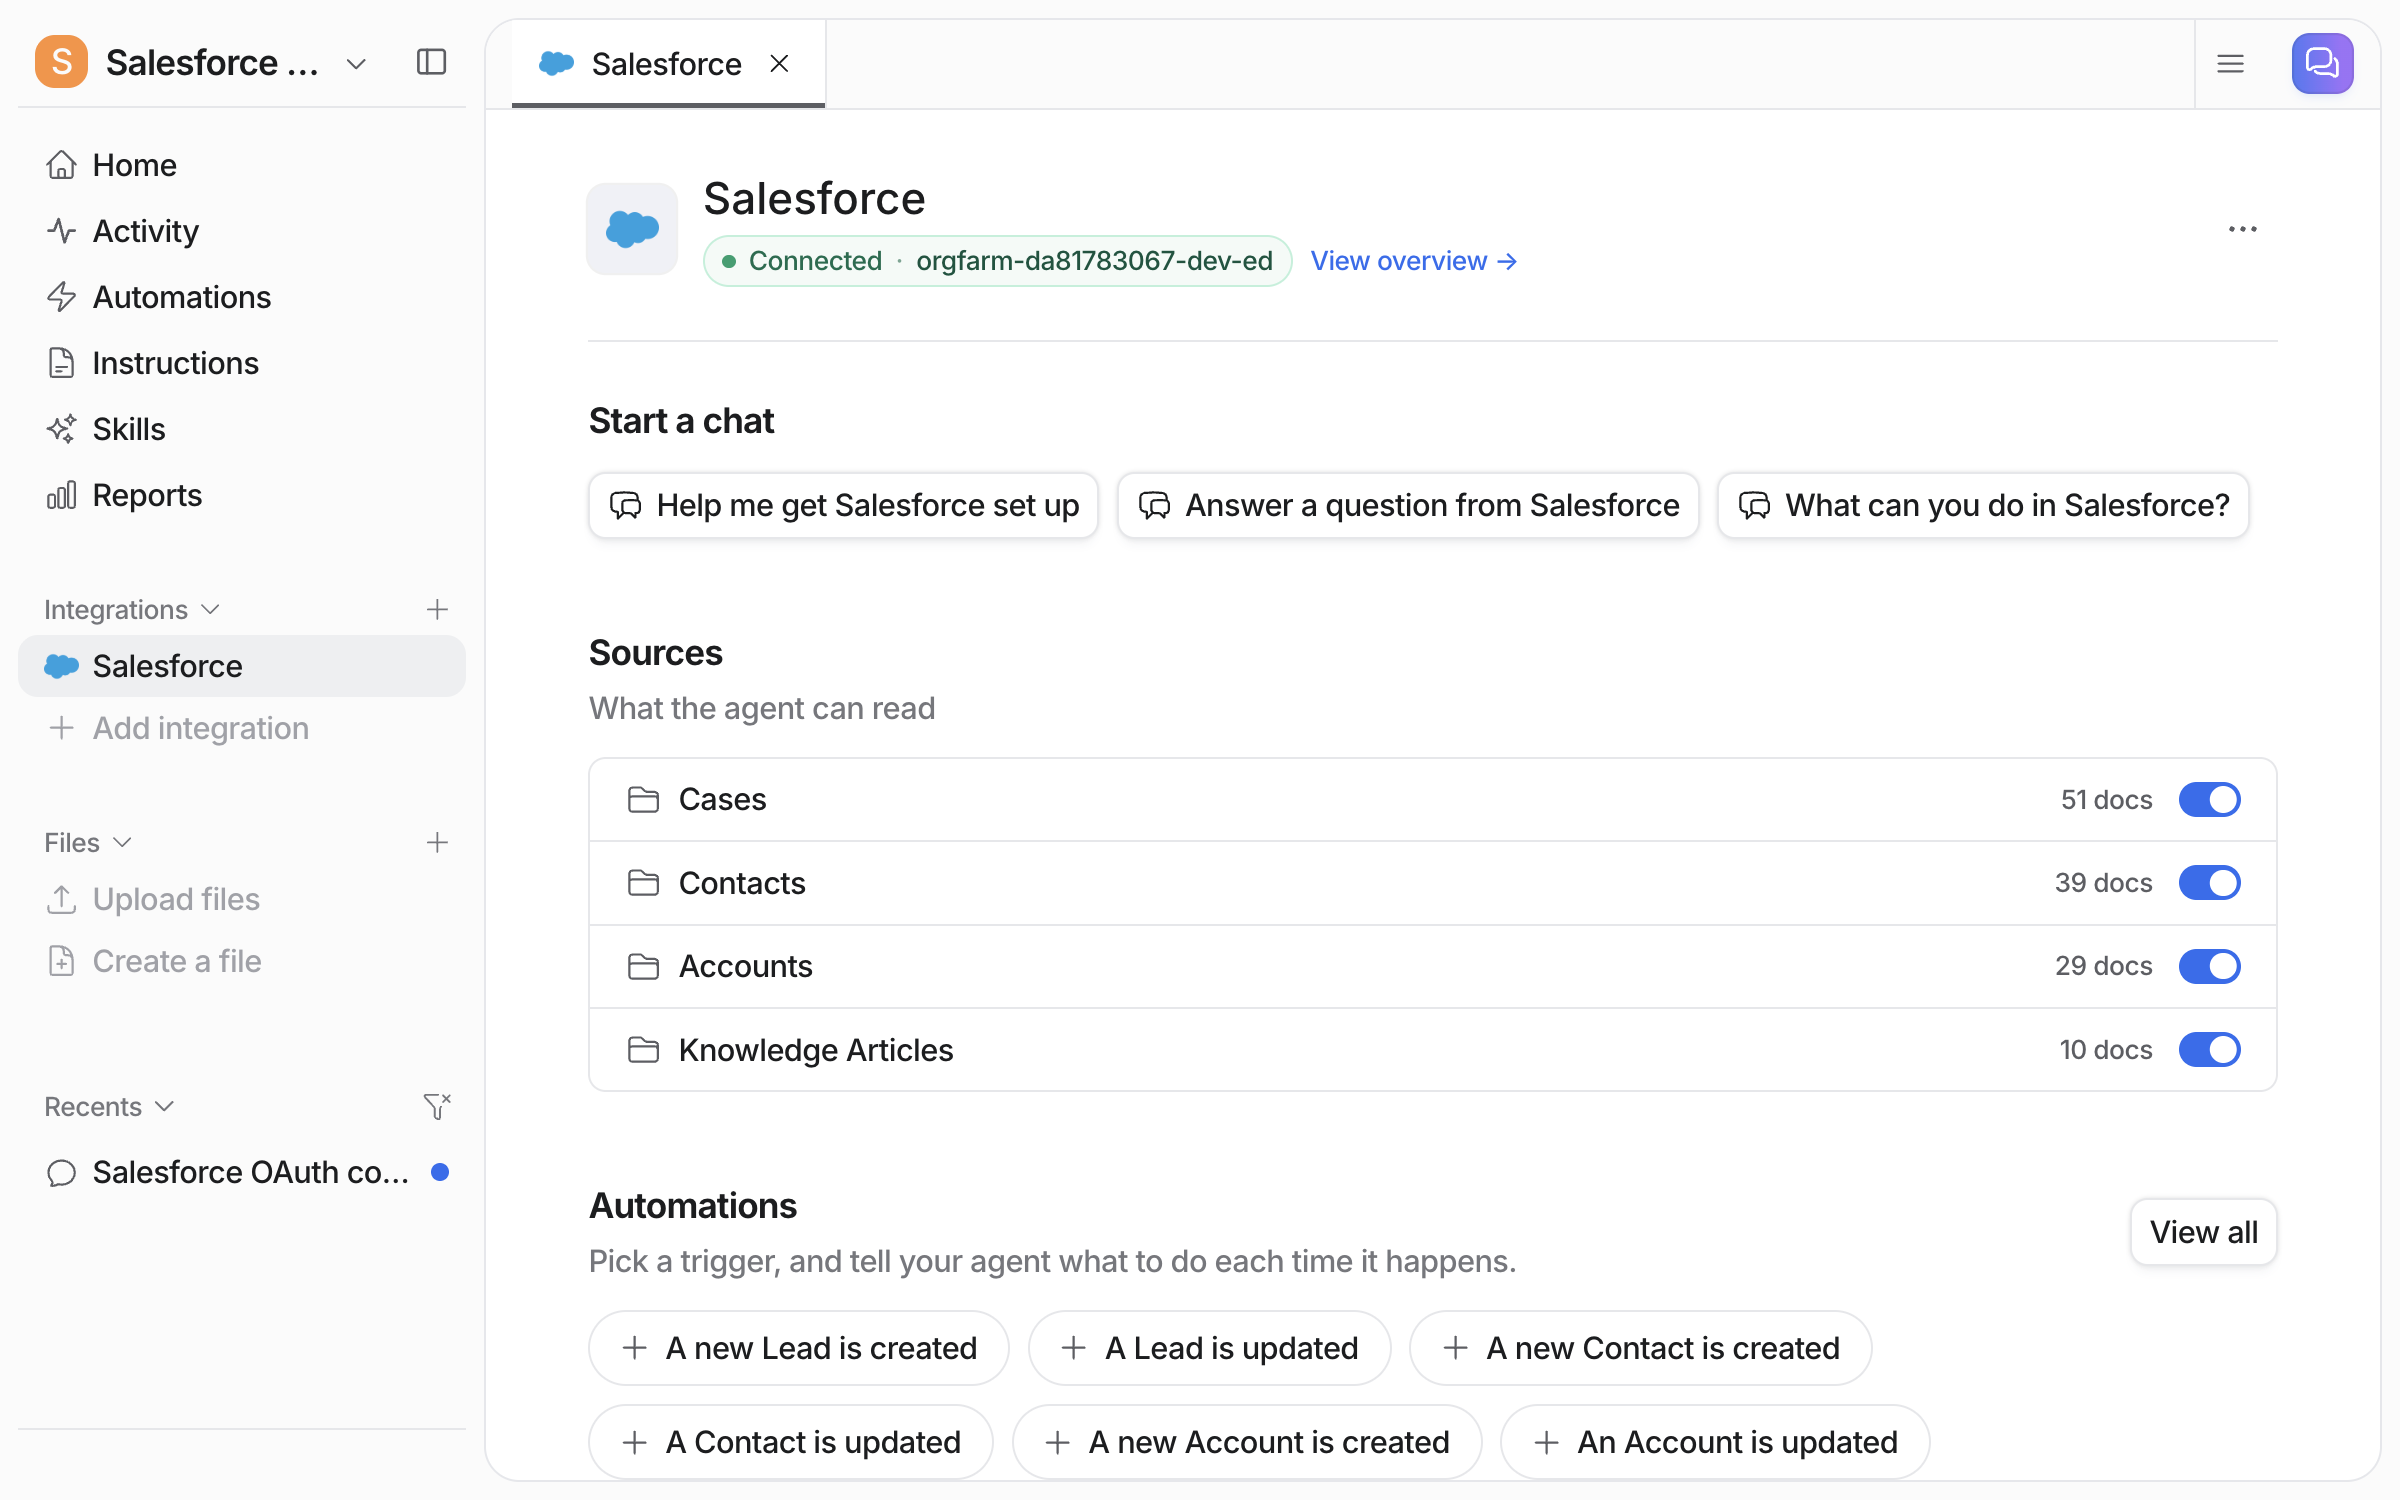The image size is (2400, 1500).
Task: Add trigger: A Lead is updated
Action: click(1209, 1348)
